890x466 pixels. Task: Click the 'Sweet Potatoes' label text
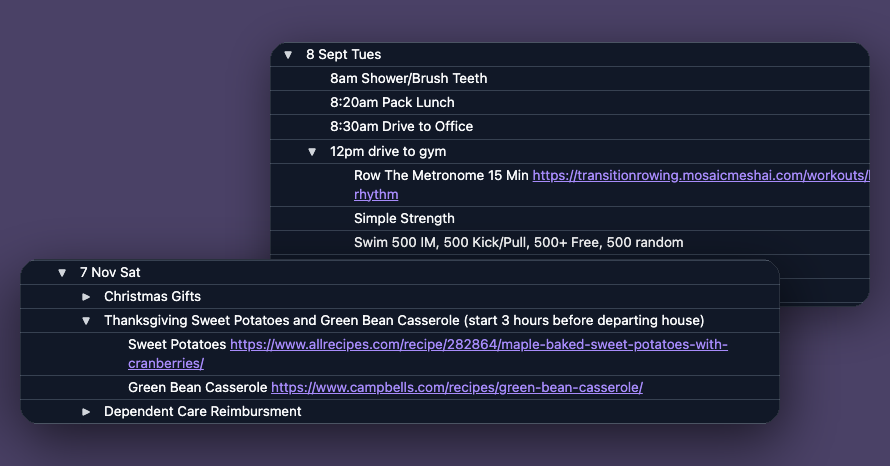pyautogui.click(x=177, y=345)
